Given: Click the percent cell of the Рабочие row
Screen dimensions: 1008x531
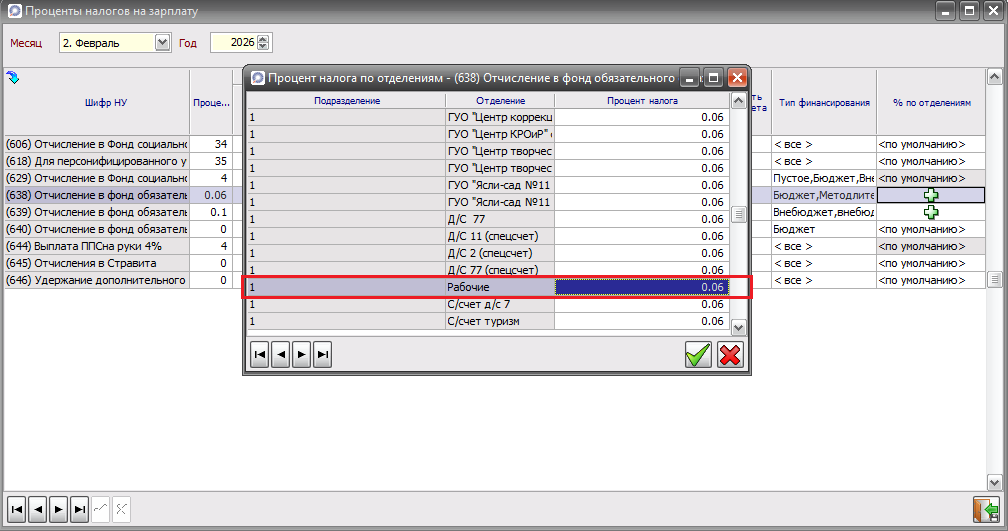Looking at the screenshot, I should (x=640, y=287).
